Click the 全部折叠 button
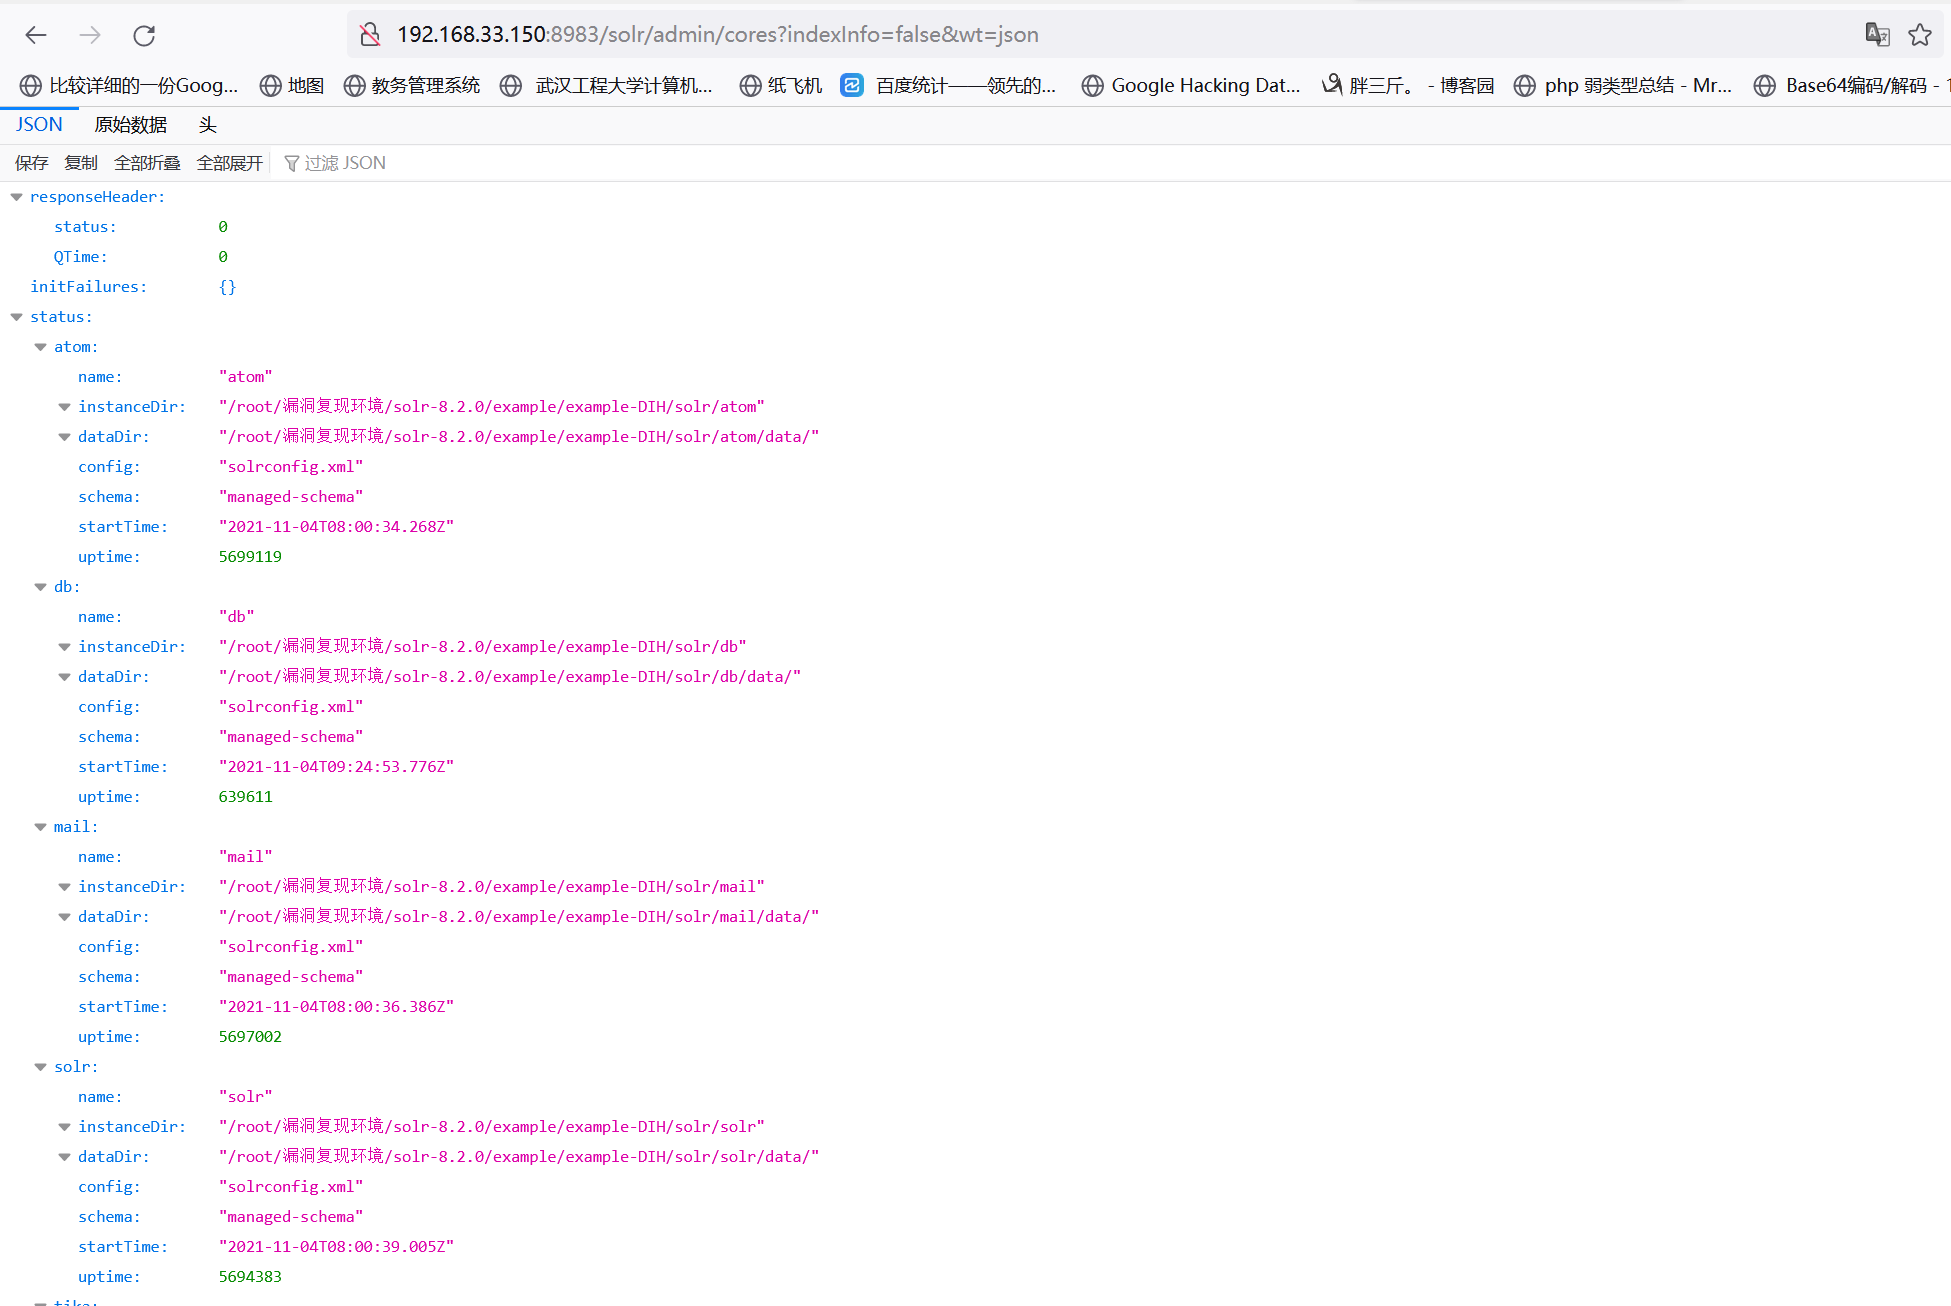1951x1306 pixels. [x=147, y=163]
